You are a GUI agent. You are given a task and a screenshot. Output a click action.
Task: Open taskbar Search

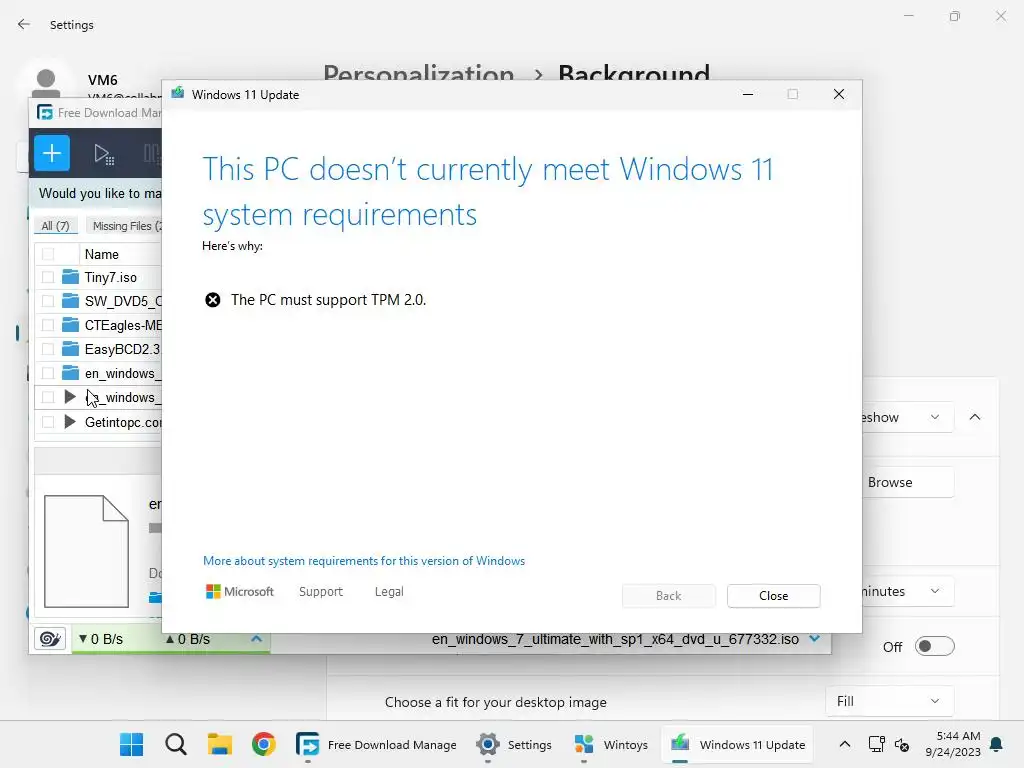coord(176,744)
